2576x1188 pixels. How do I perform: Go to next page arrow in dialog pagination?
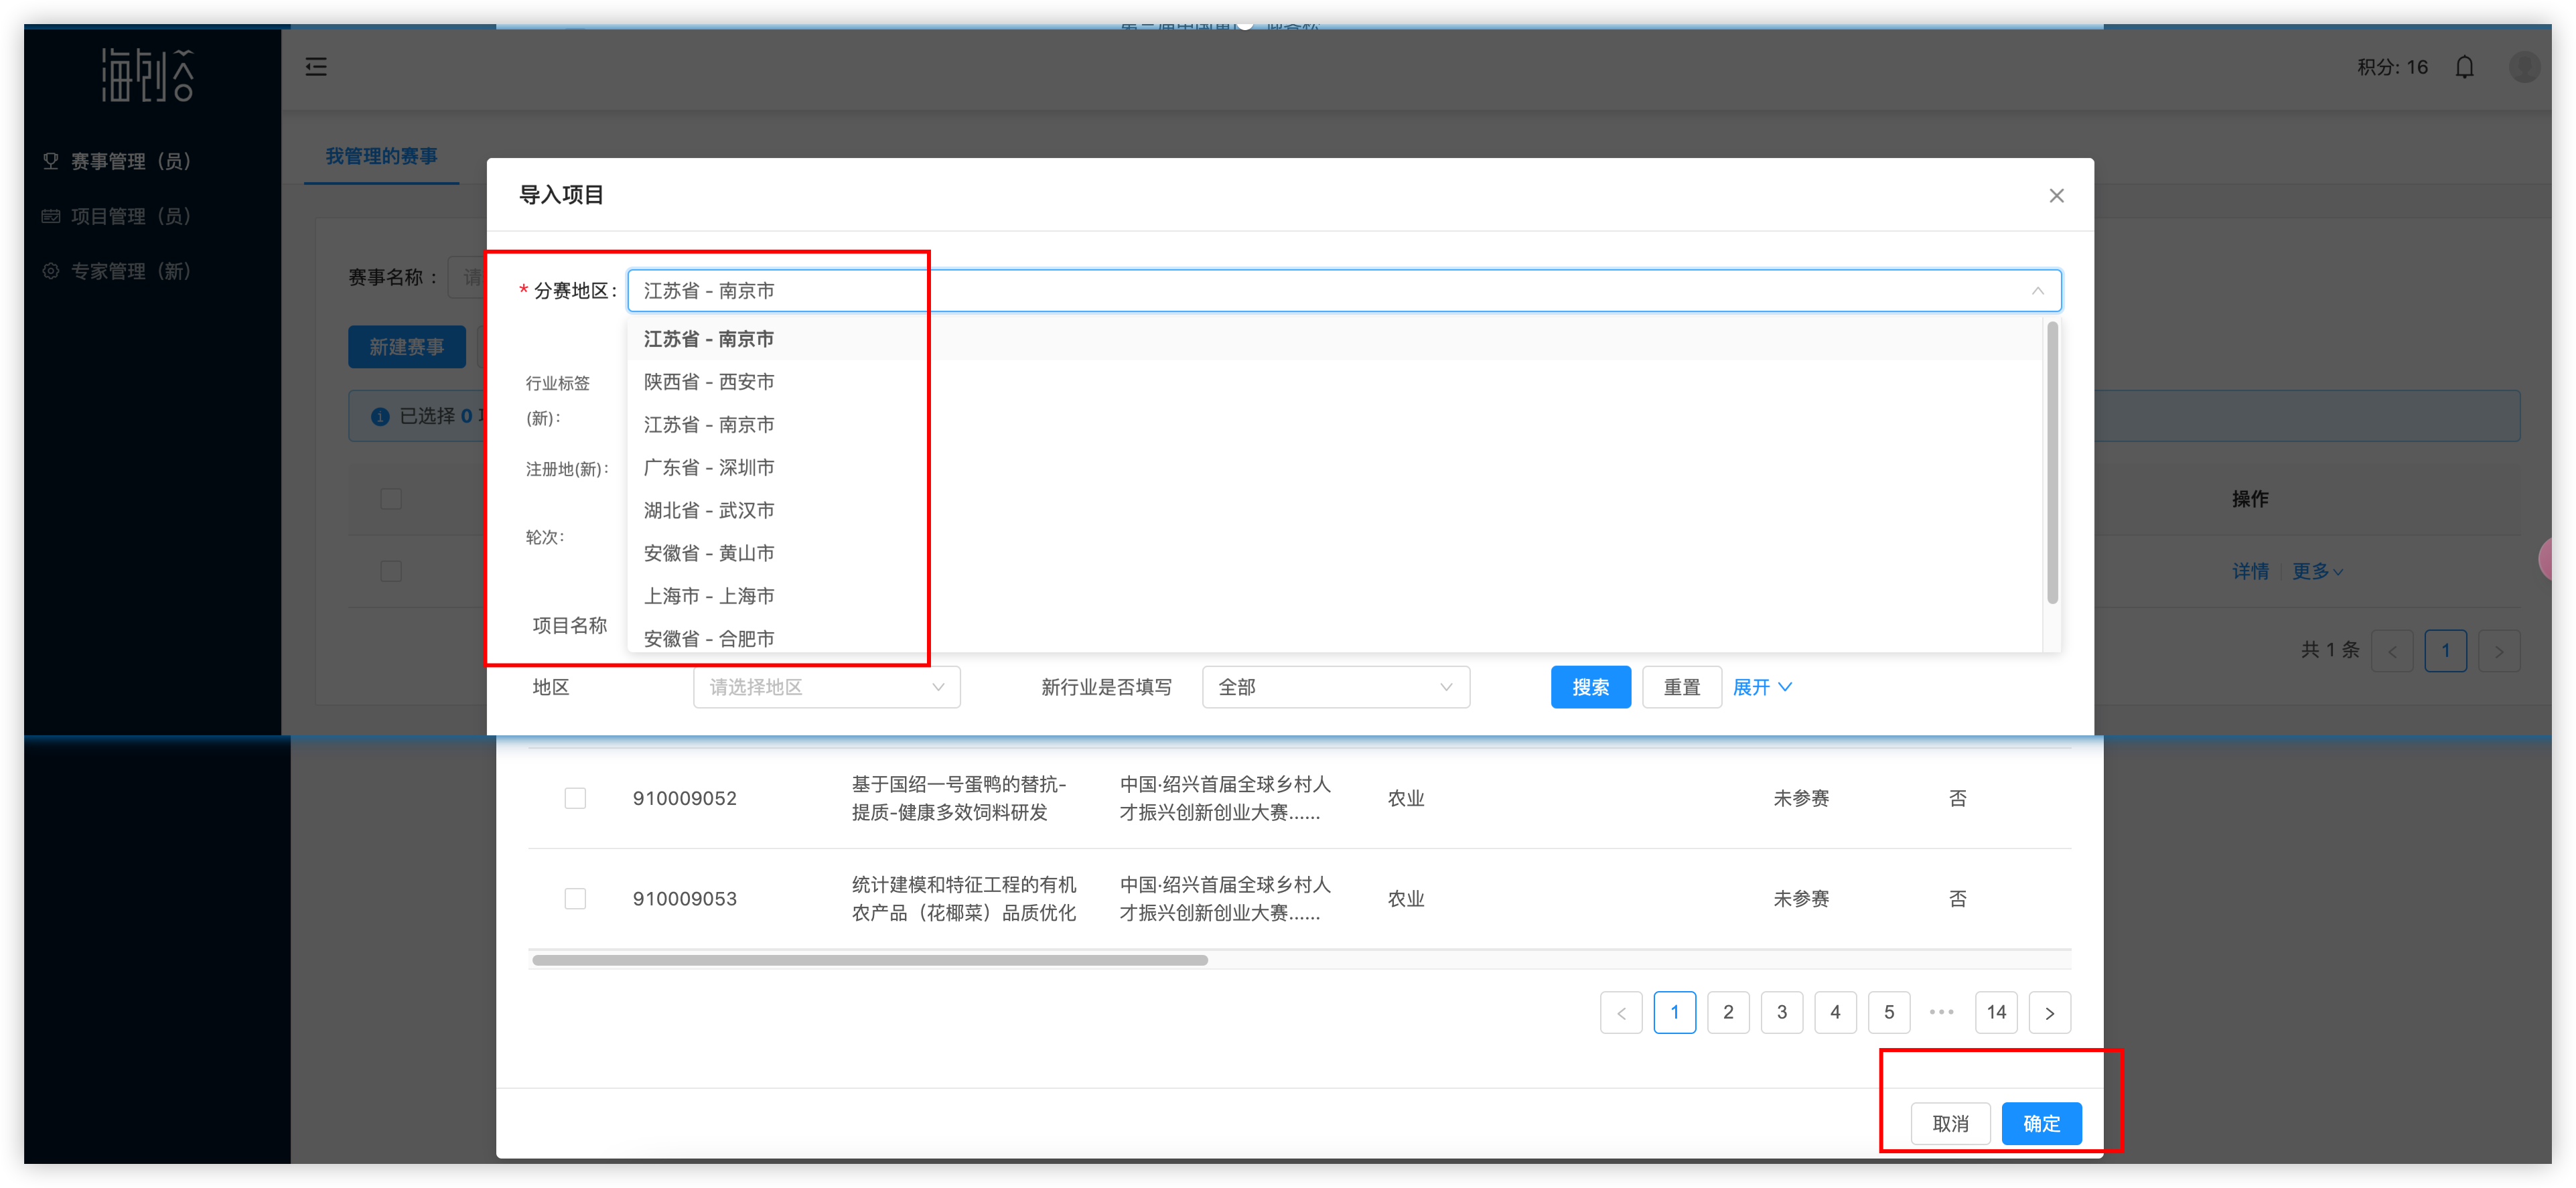[2049, 1013]
